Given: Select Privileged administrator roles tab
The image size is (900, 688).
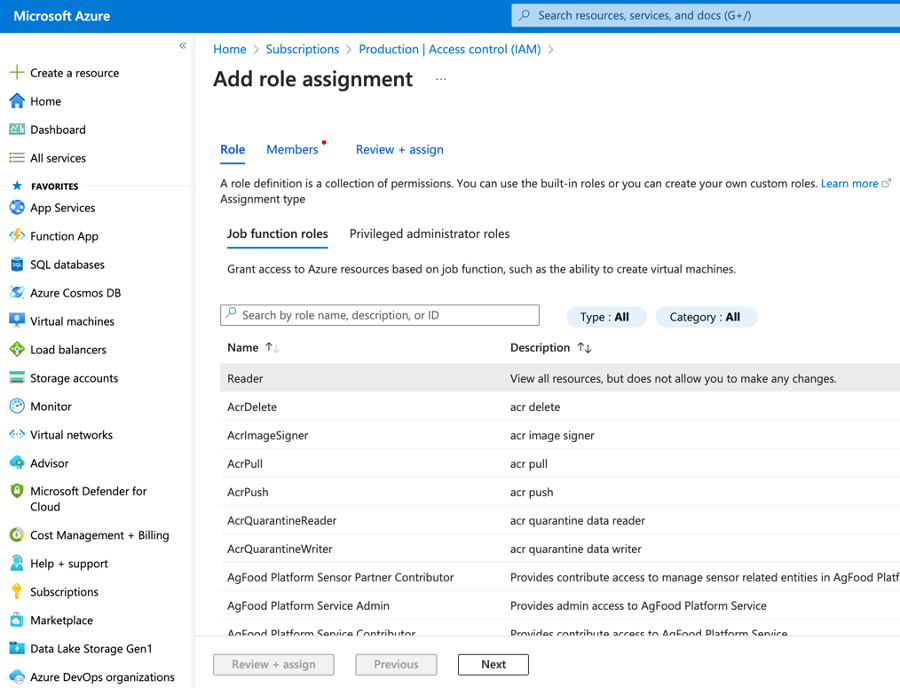Looking at the screenshot, I should 429,234.
